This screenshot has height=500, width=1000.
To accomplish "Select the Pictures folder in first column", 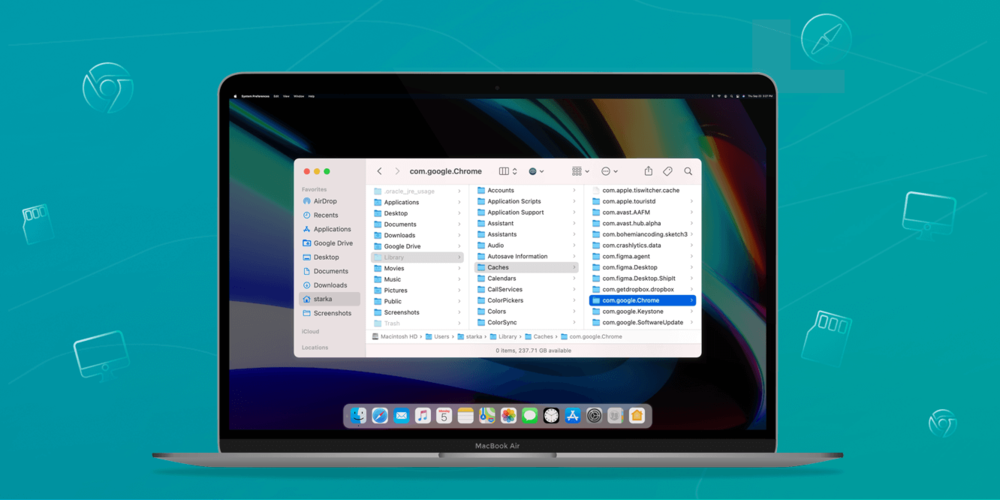I will (x=418, y=290).
